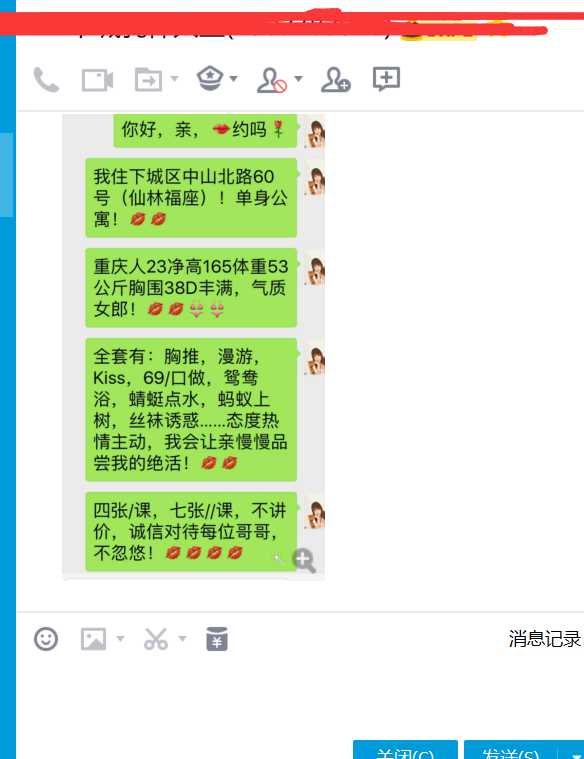Expand the dropdown next to the send file icon
584x759 pixels.
(x=174, y=78)
